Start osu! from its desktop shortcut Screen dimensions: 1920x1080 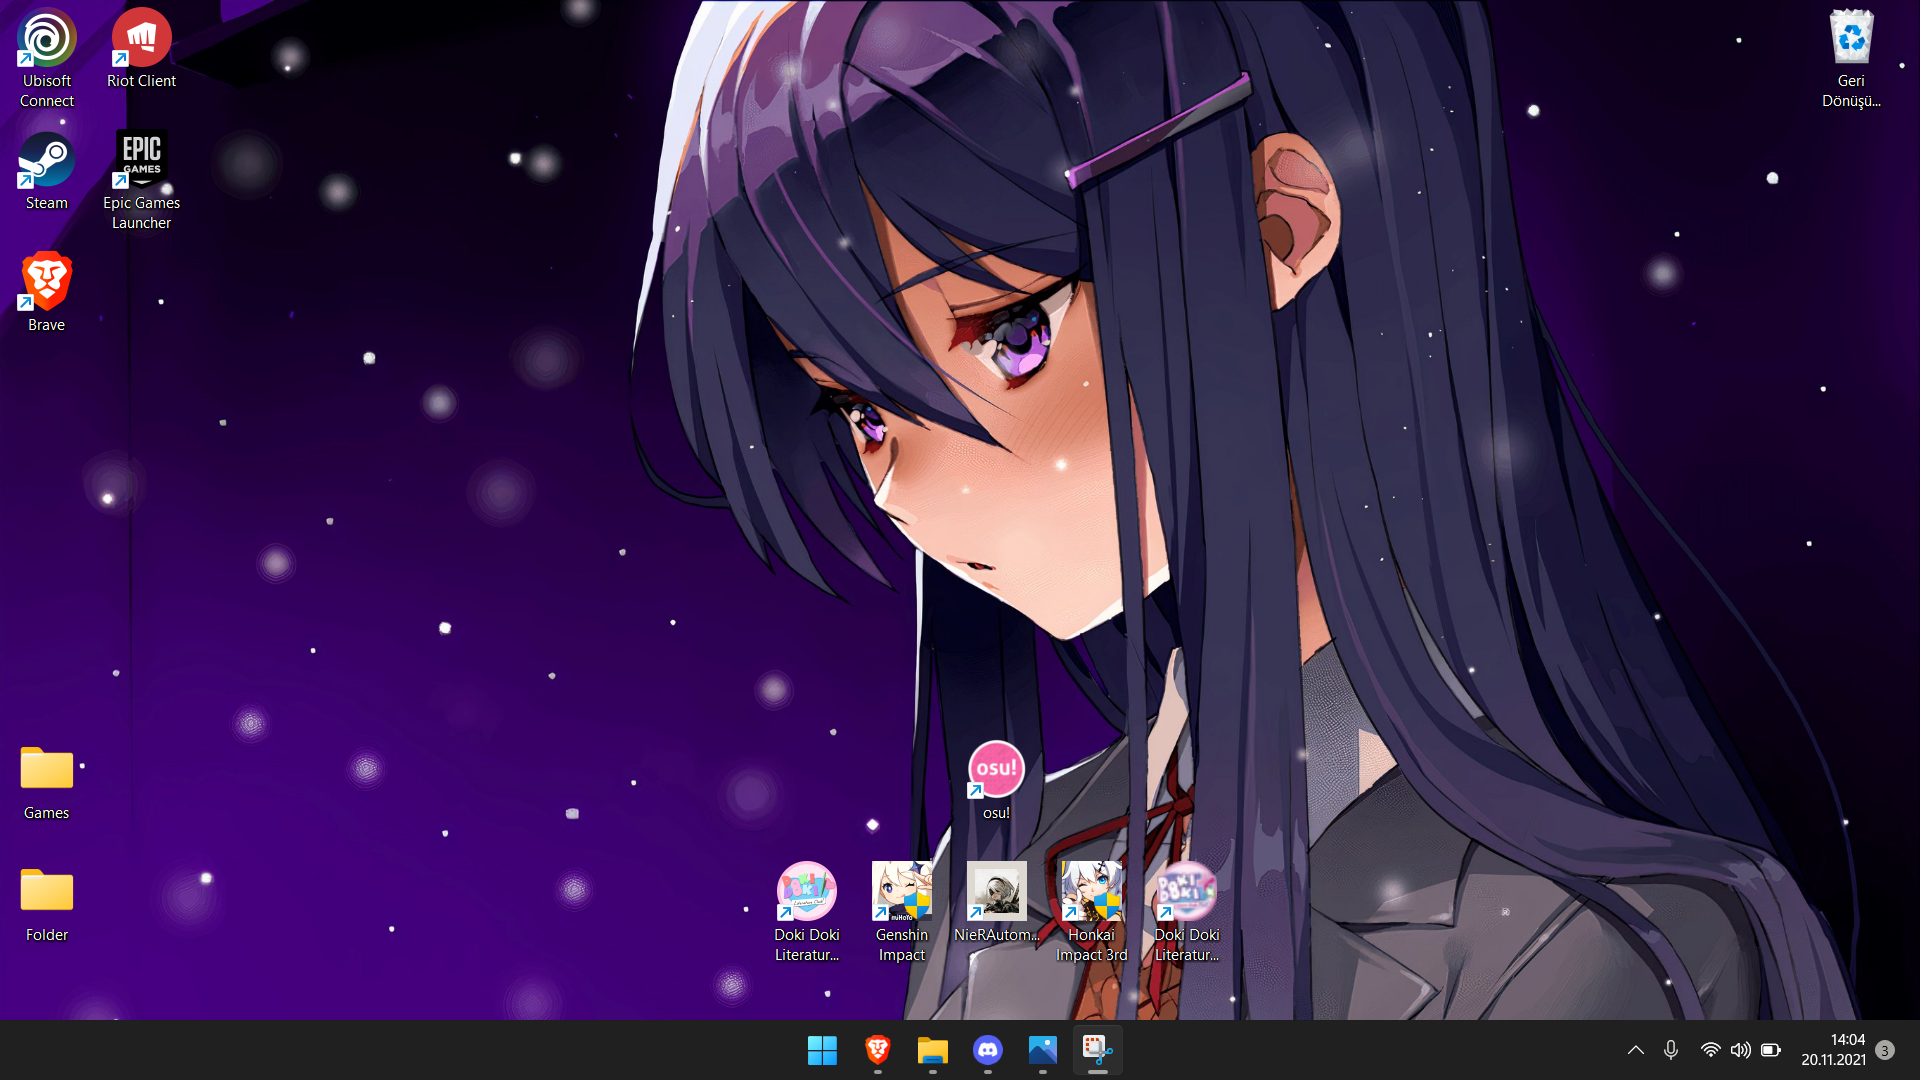[x=995, y=769]
